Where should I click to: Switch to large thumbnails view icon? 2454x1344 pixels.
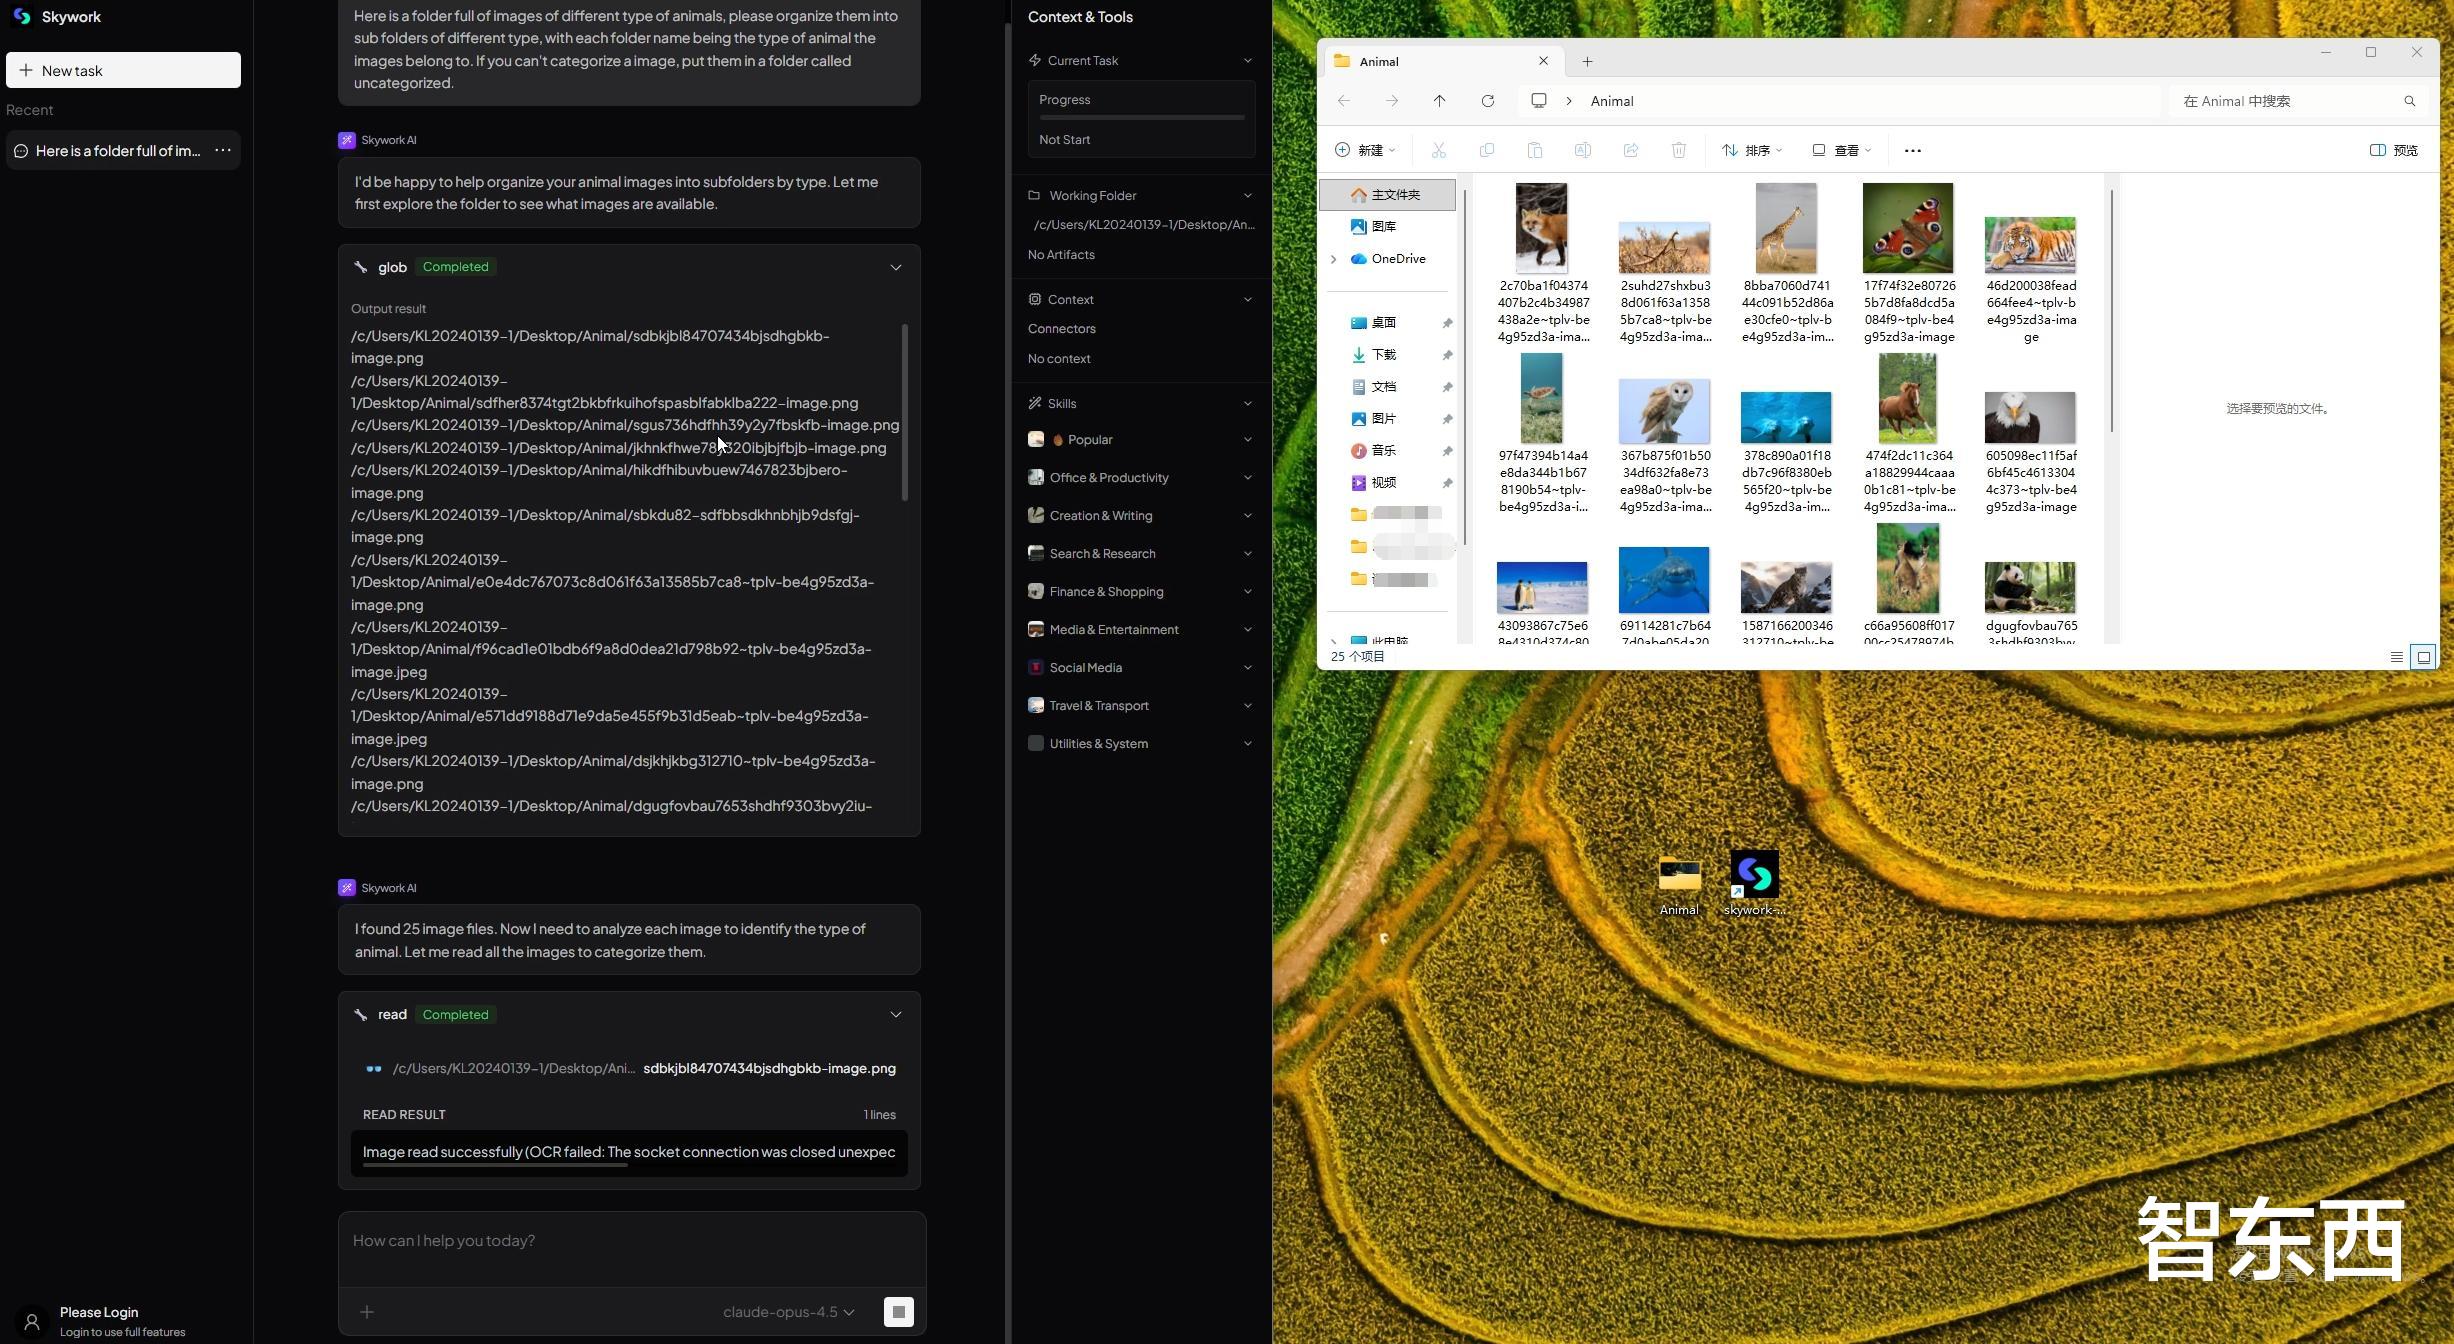pyautogui.click(x=2423, y=657)
